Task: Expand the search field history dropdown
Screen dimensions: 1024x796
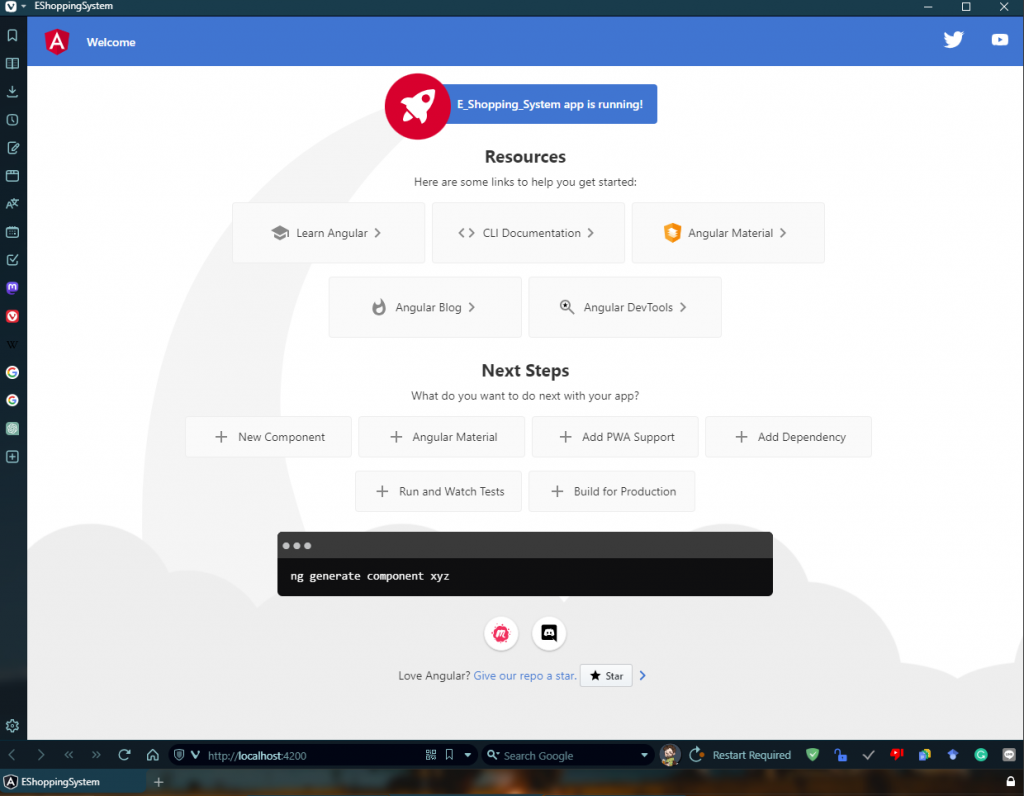Action: click(645, 755)
